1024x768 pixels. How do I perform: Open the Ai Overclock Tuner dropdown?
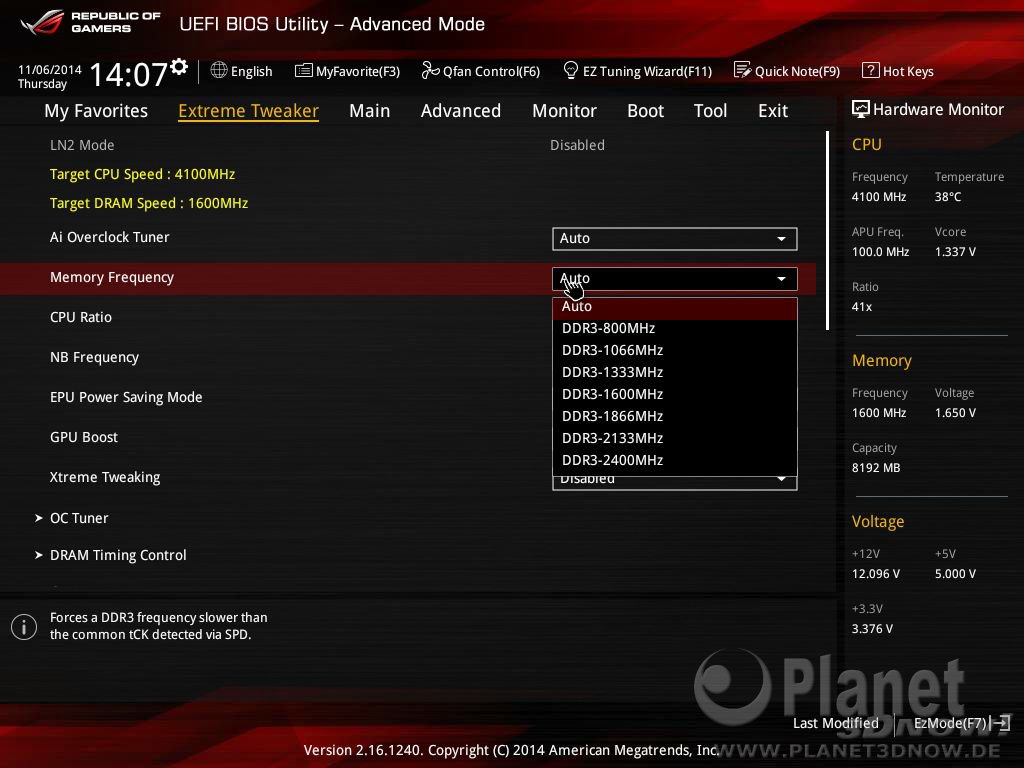675,238
